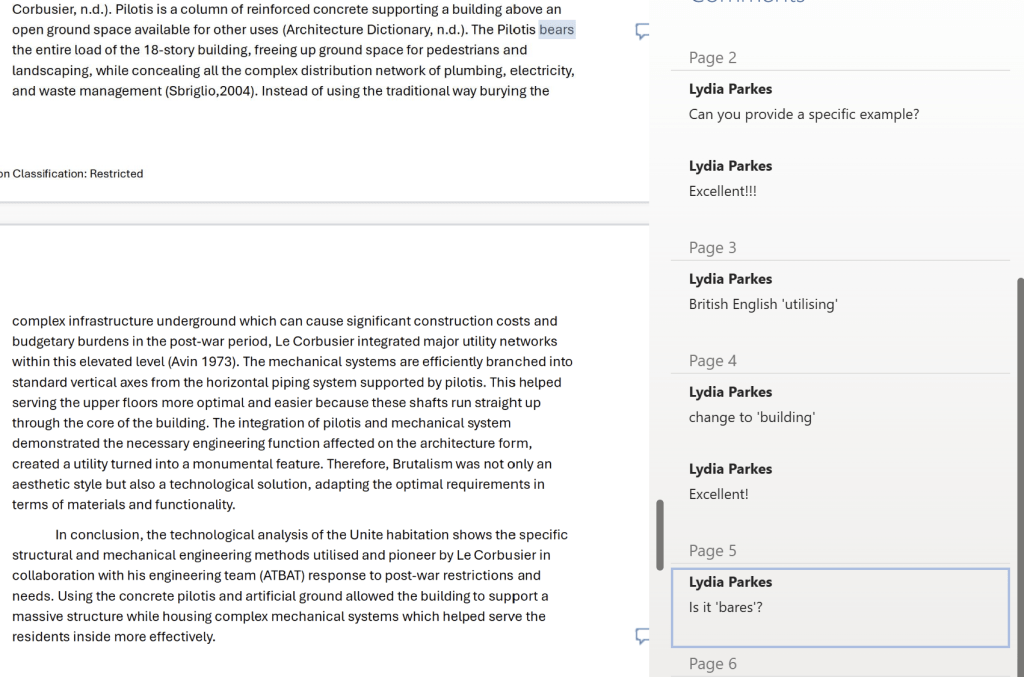1024x677 pixels.
Task: Click the paragraph starting 'In conclusion, the technological'
Action: (x=290, y=586)
